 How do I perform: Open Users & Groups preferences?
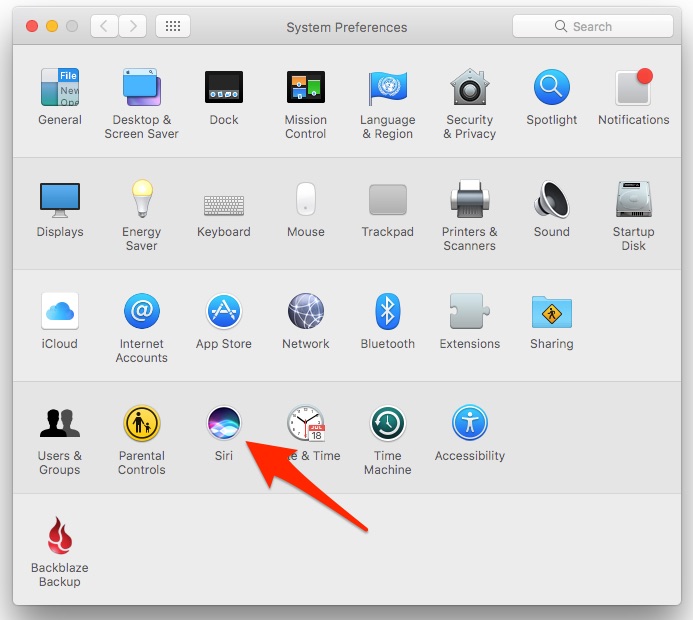tap(60, 424)
